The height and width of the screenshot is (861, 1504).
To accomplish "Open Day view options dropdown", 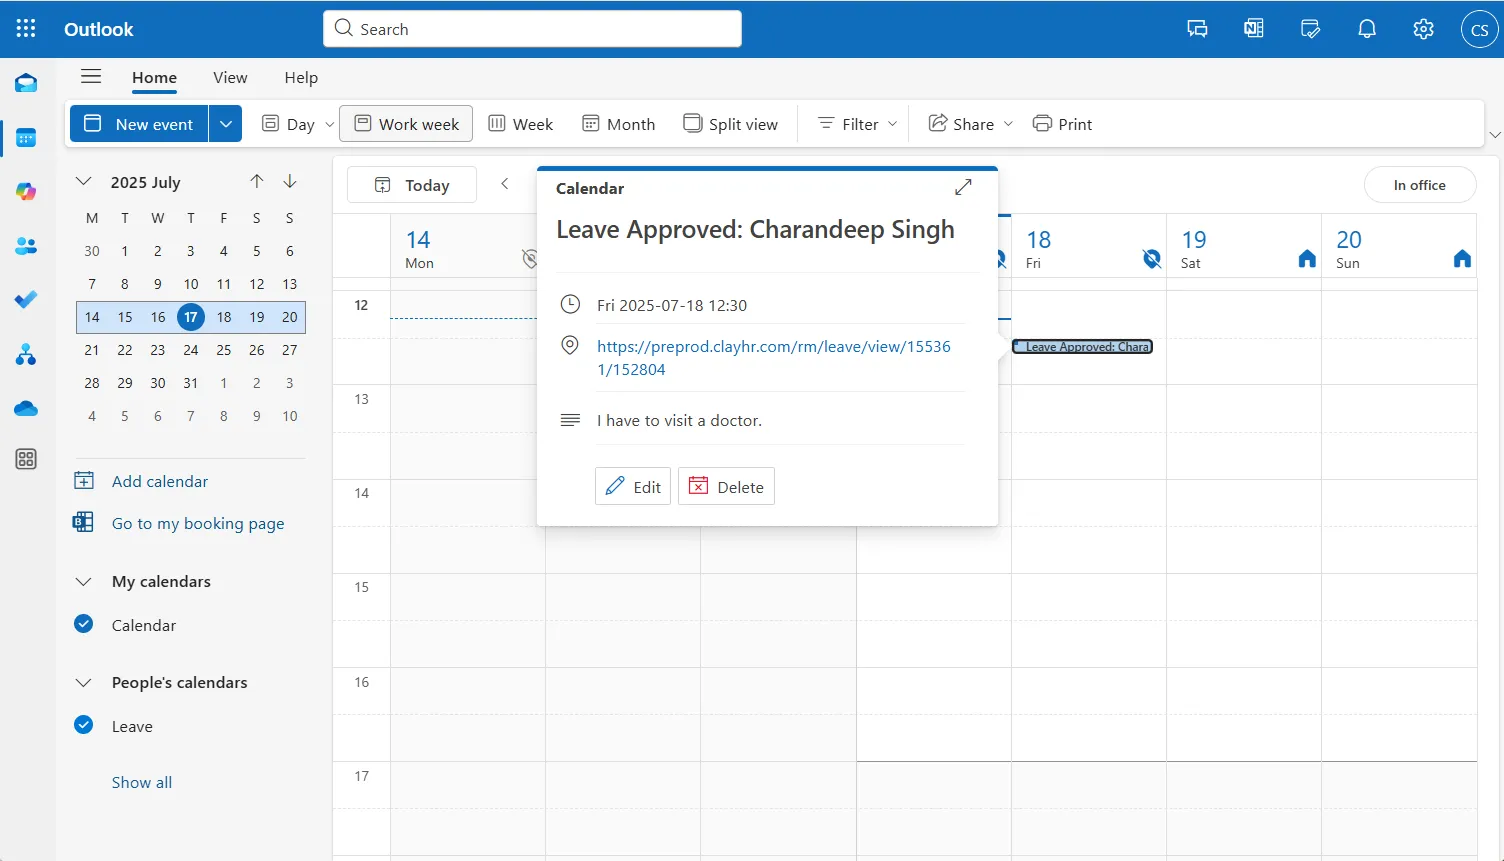I will click(x=330, y=124).
